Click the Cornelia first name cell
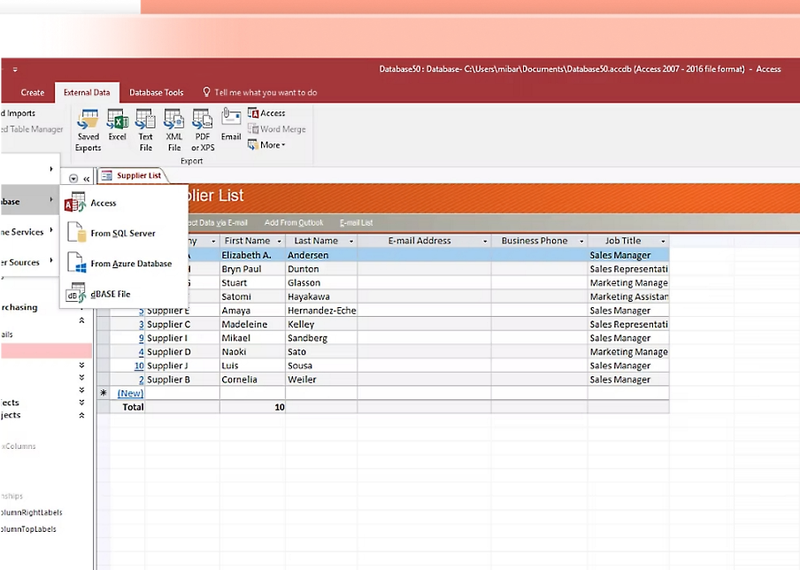The image size is (800, 570). click(x=253, y=380)
